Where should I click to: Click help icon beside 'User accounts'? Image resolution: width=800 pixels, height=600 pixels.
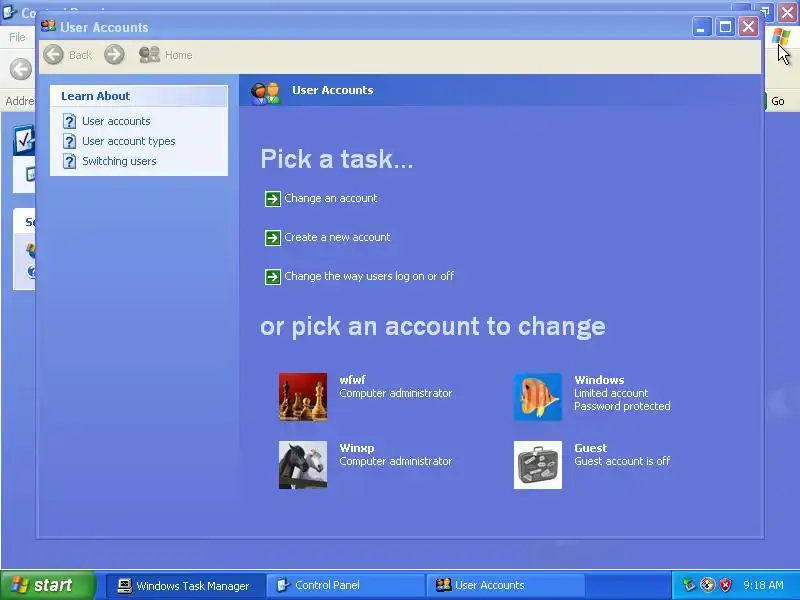coord(69,121)
